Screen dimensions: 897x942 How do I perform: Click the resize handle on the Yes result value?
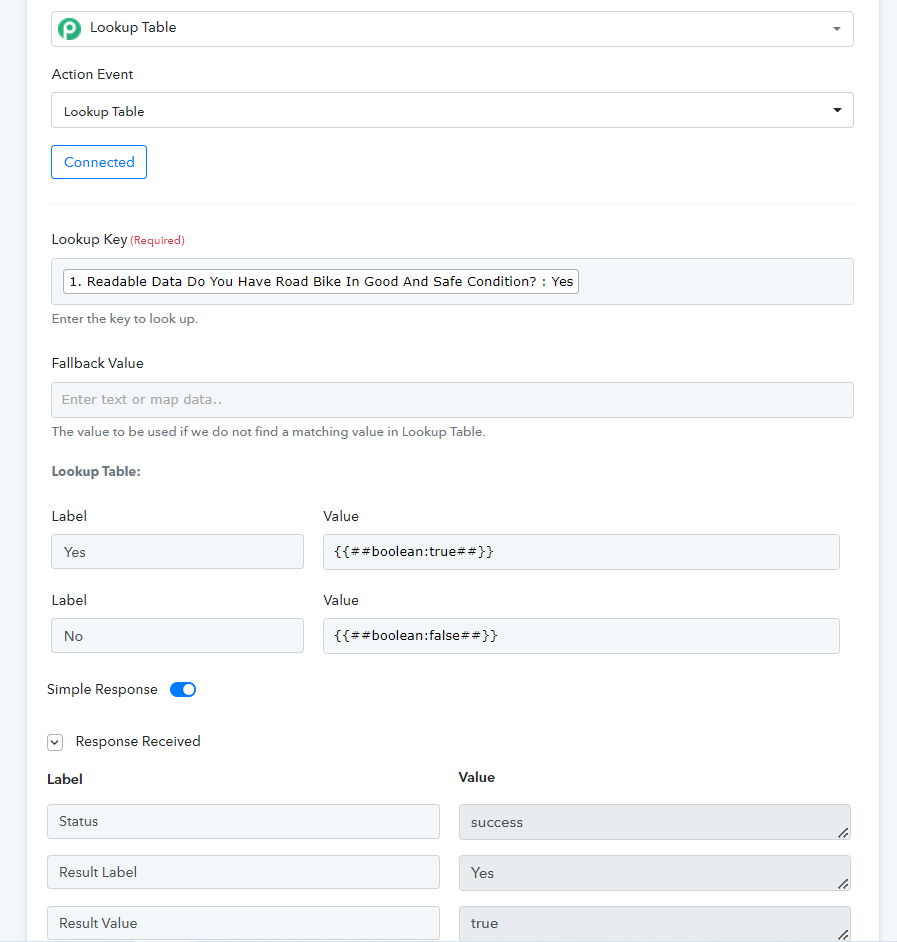click(843, 884)
